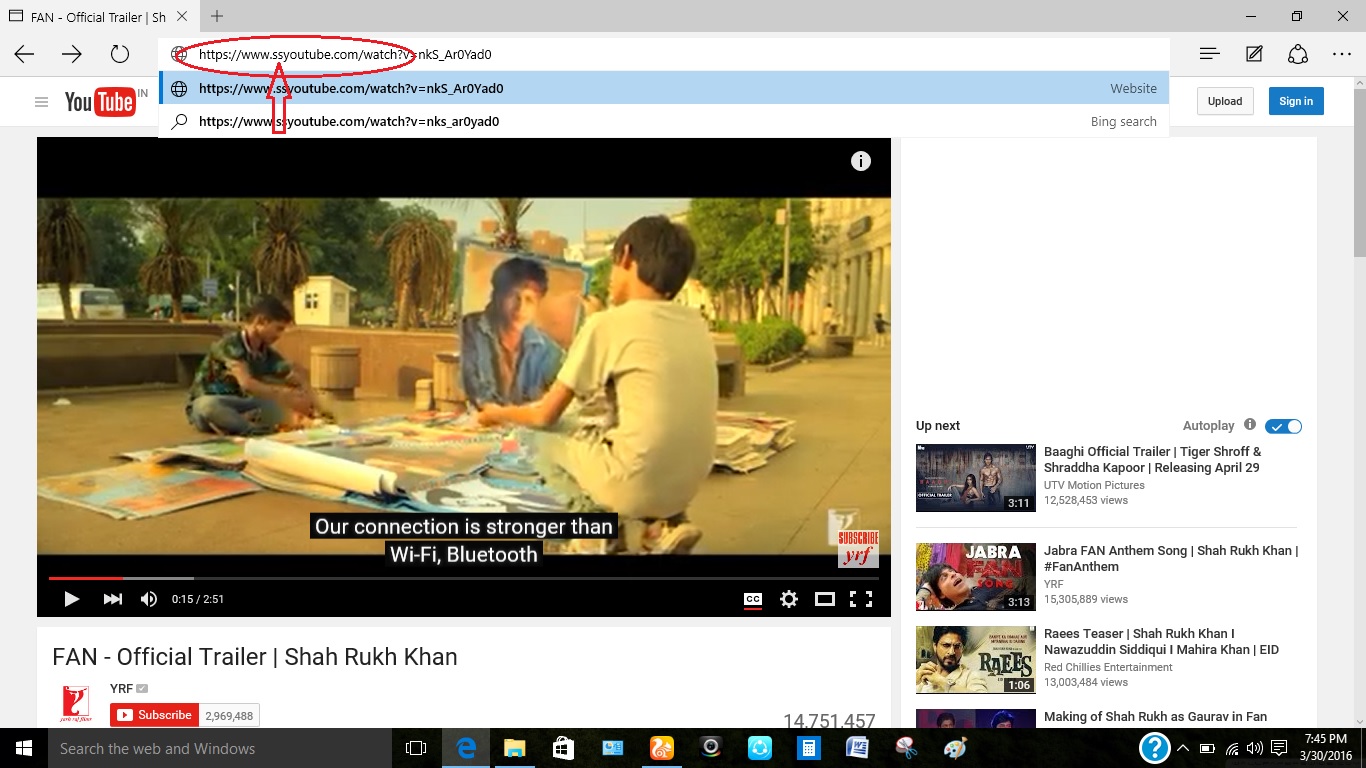Screen dimensions: 1366x768
Task: Click the 2,969,488 subscriber count
Action: 230,715
